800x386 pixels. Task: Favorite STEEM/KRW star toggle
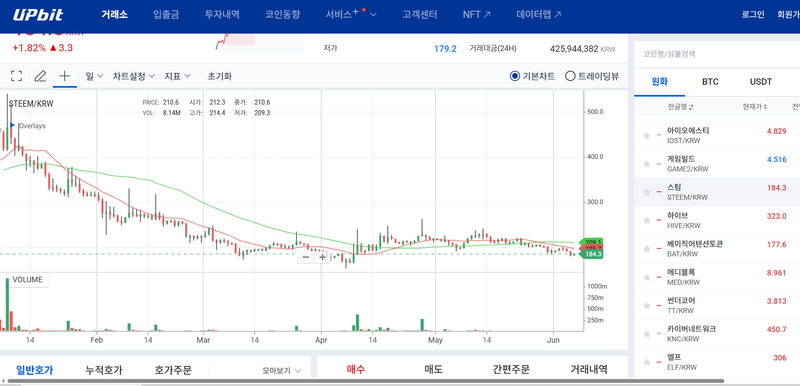pyautogui.click(x=646, y=192)
